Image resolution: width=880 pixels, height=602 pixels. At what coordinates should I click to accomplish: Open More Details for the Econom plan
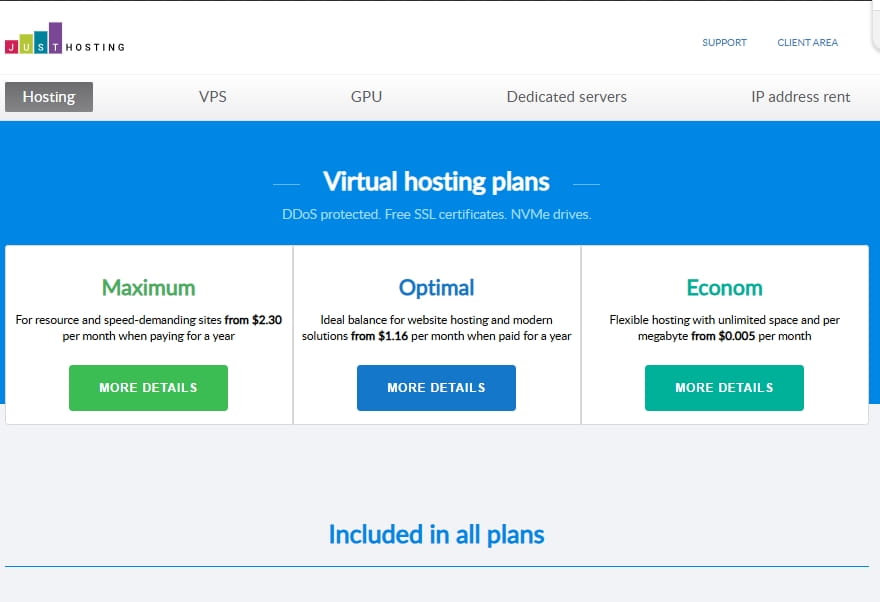[724, 388]
